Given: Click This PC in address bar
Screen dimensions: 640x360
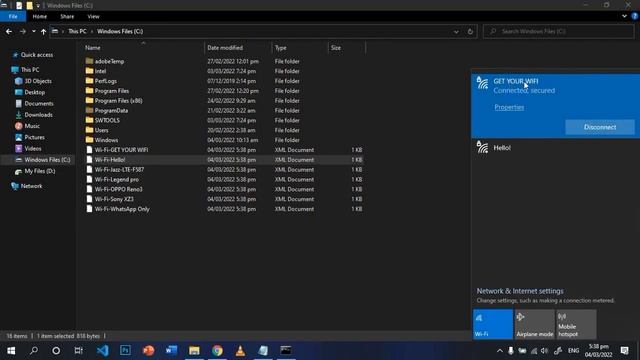Looking at the screenshot, I should click(x=77, y=31).
